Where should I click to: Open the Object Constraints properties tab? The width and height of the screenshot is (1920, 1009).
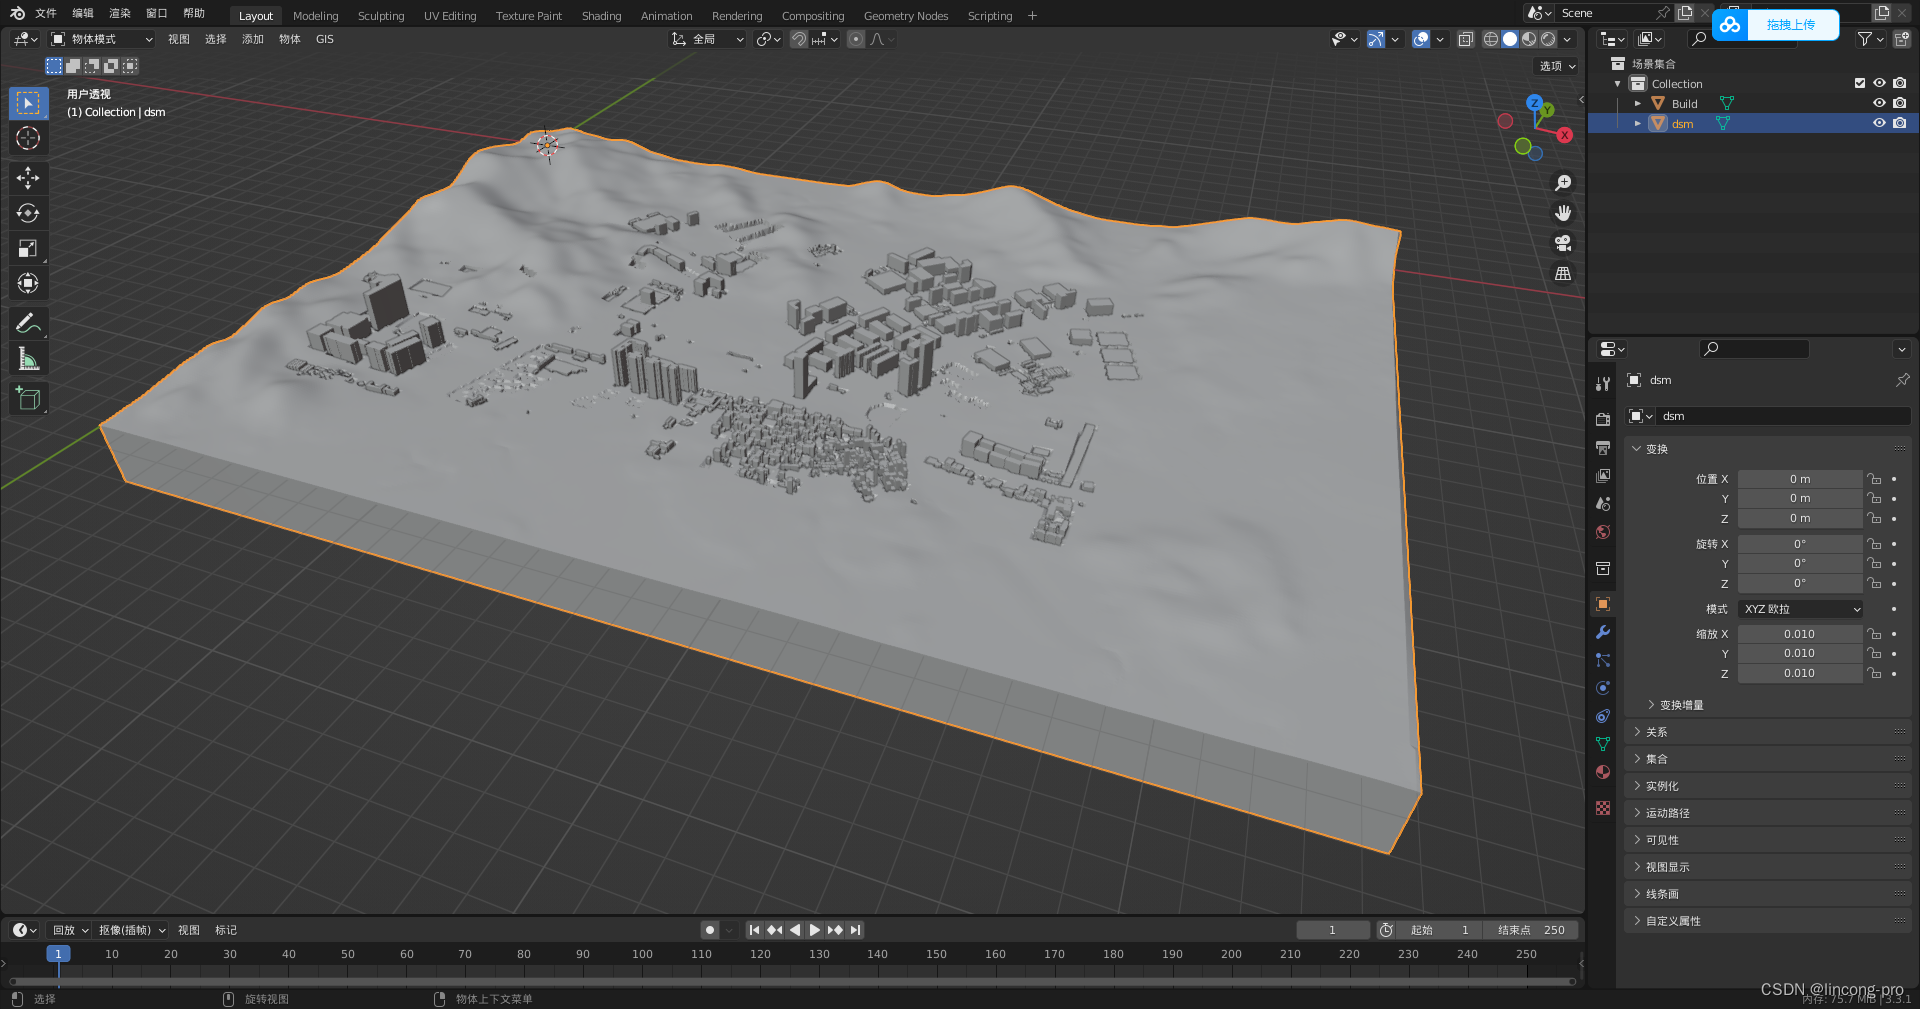(1603, 716)
